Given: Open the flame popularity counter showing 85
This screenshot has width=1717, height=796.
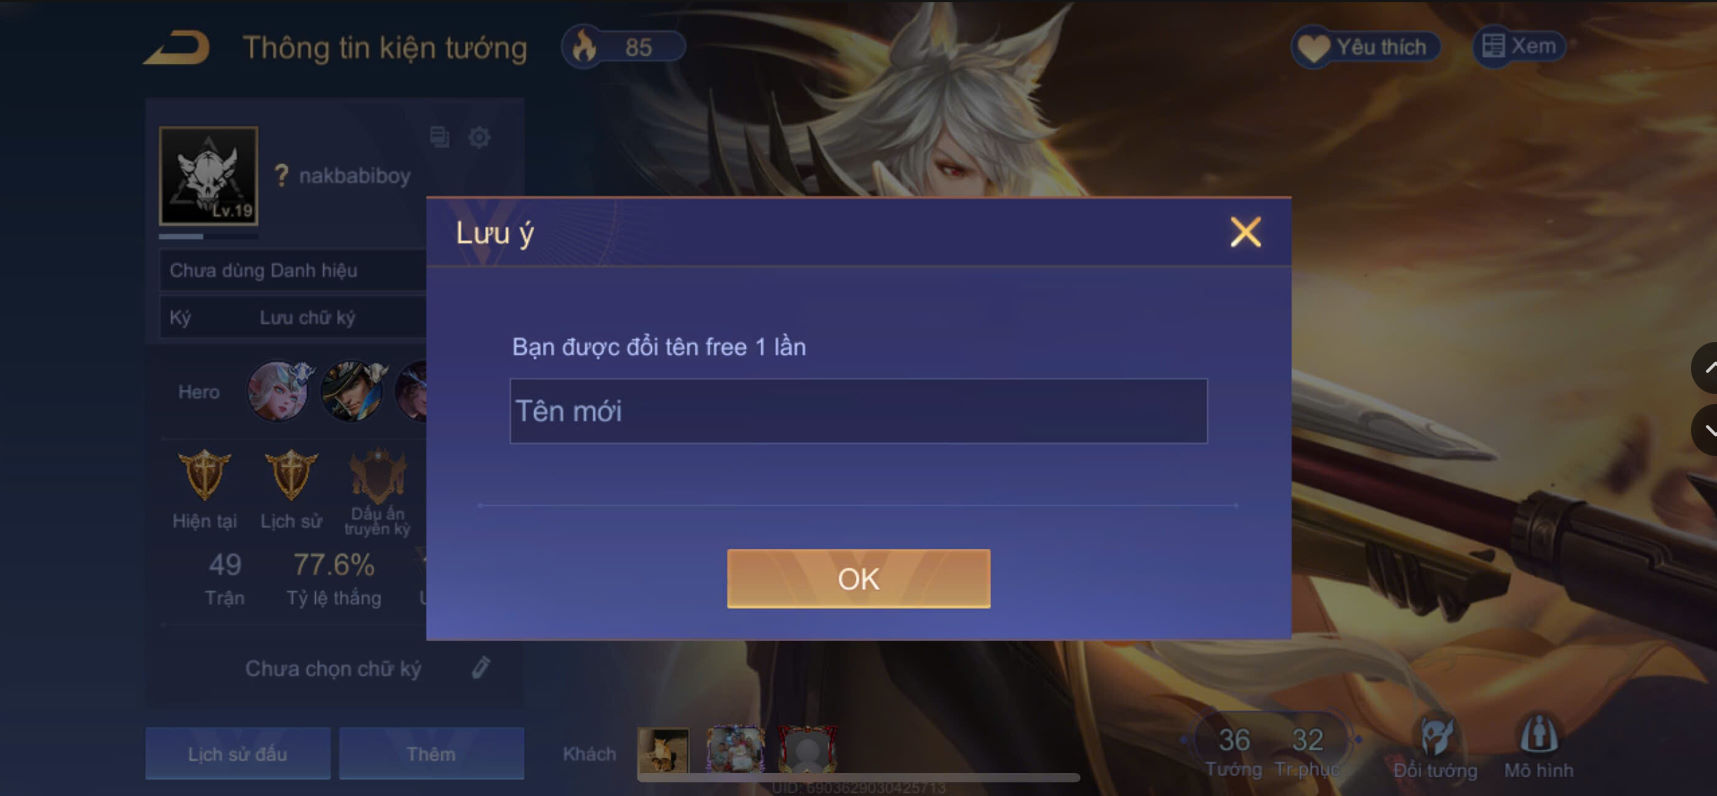Looking at the screenshot, I should click(x=623, y=47).
